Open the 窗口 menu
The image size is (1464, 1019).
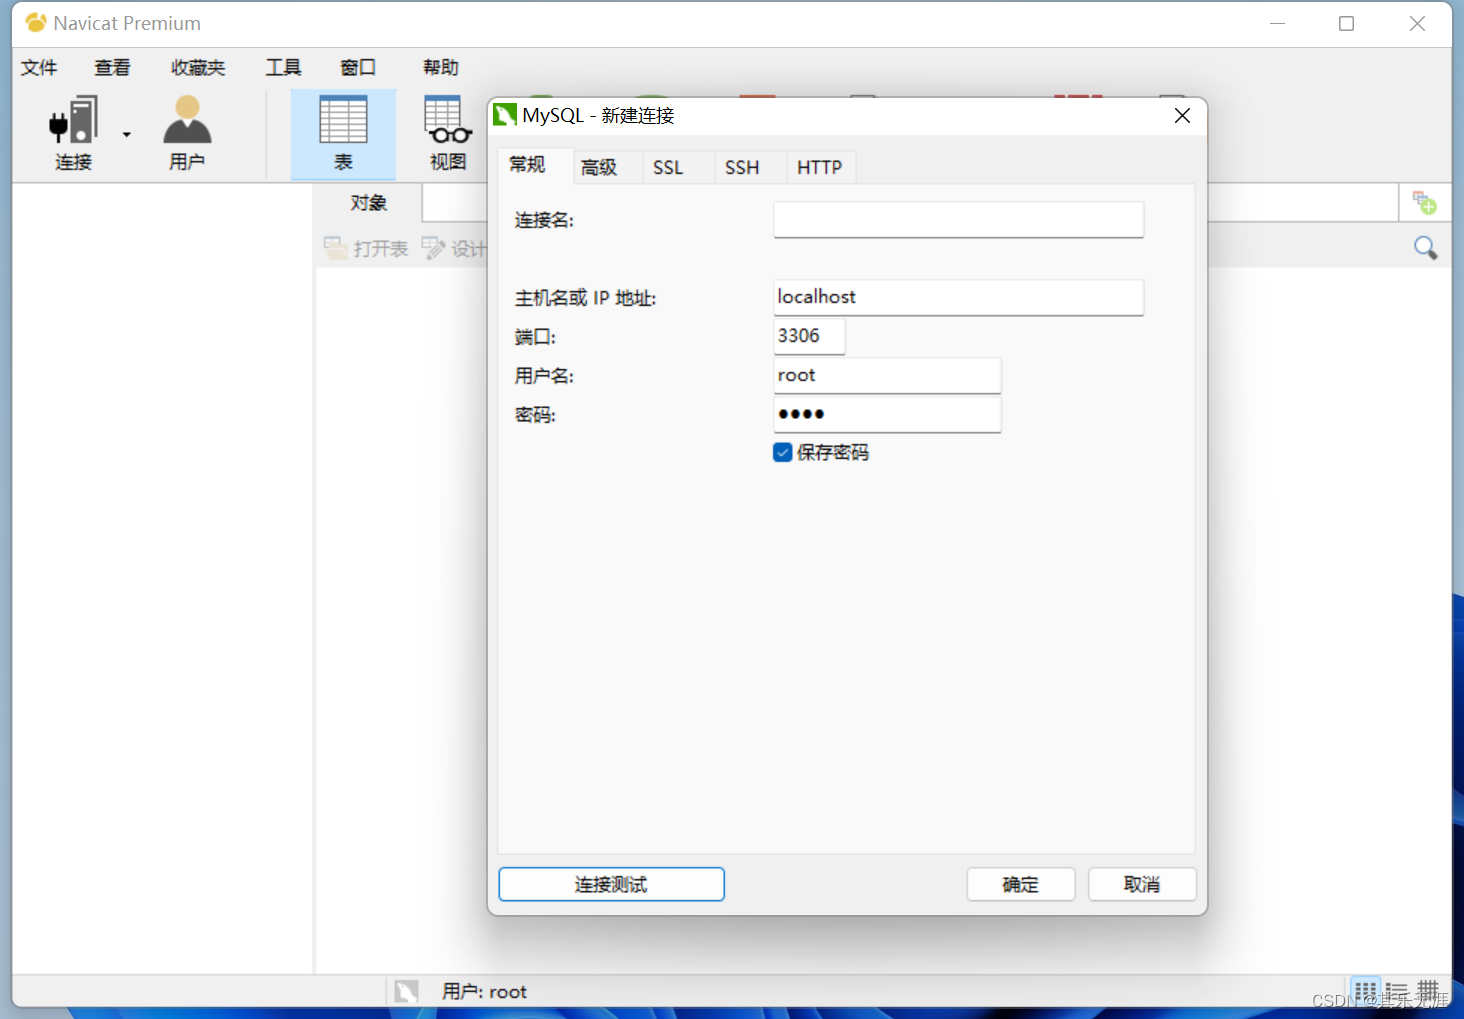point(358,67)
